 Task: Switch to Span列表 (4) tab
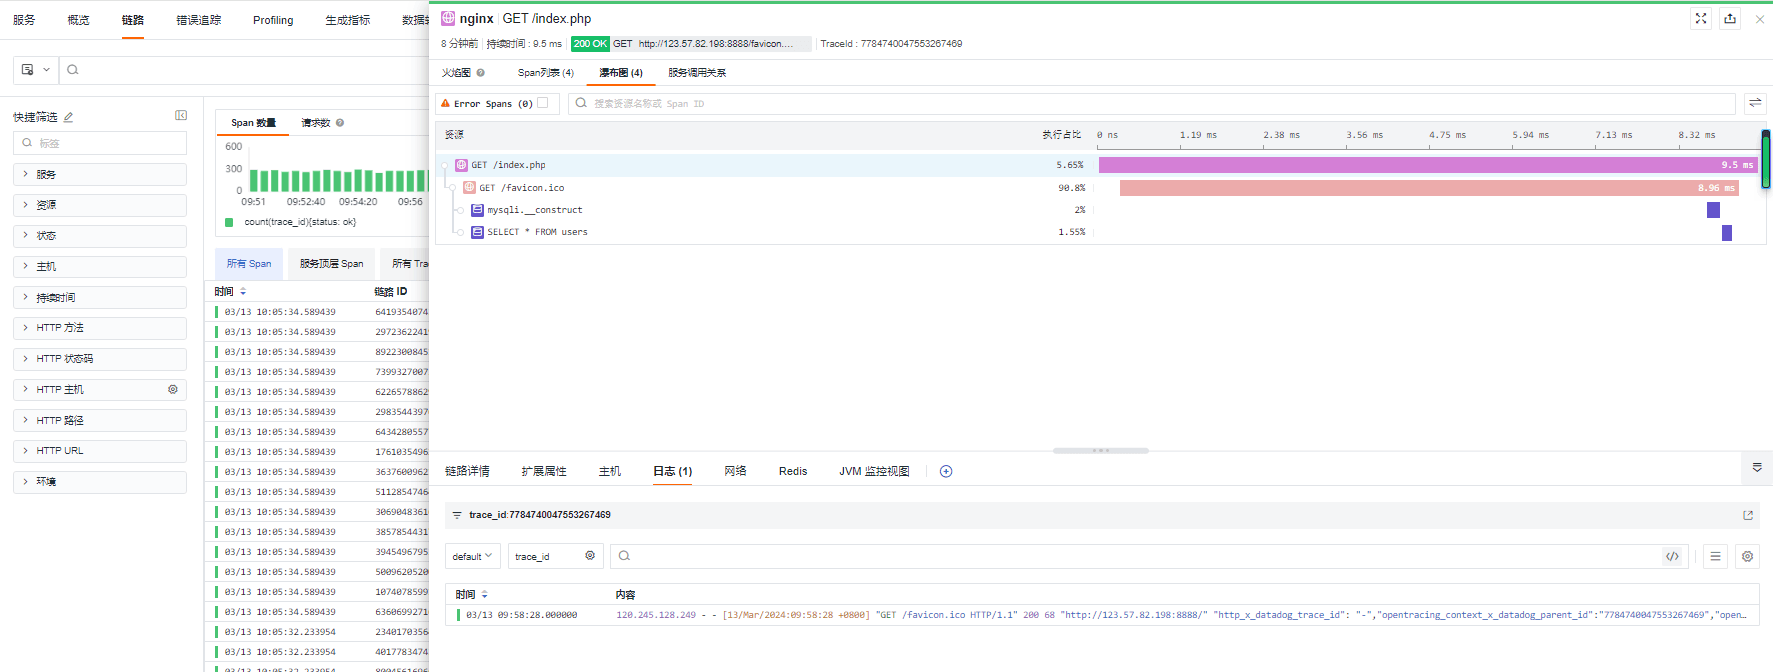[x=546, y=73]
